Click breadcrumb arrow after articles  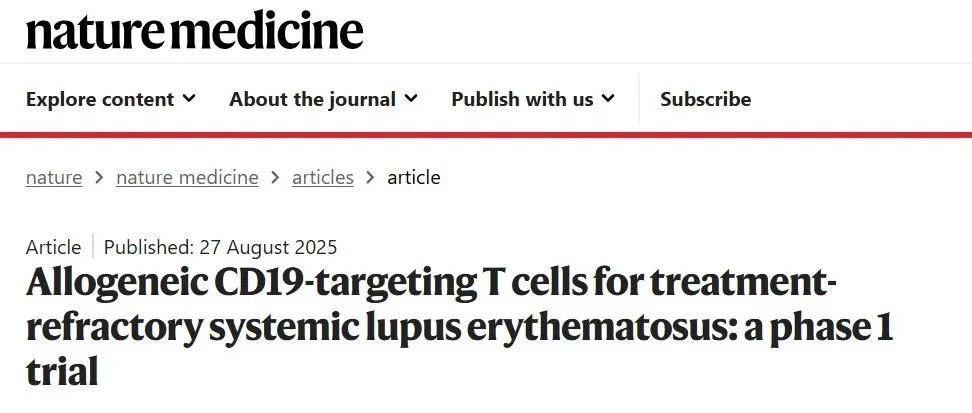click(371, 178)
